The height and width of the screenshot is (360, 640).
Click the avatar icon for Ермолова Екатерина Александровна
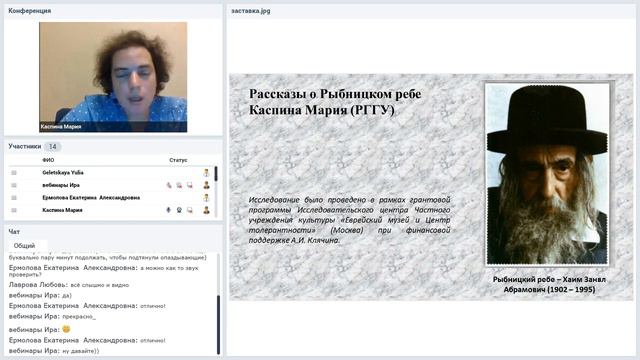coord(207,198)
